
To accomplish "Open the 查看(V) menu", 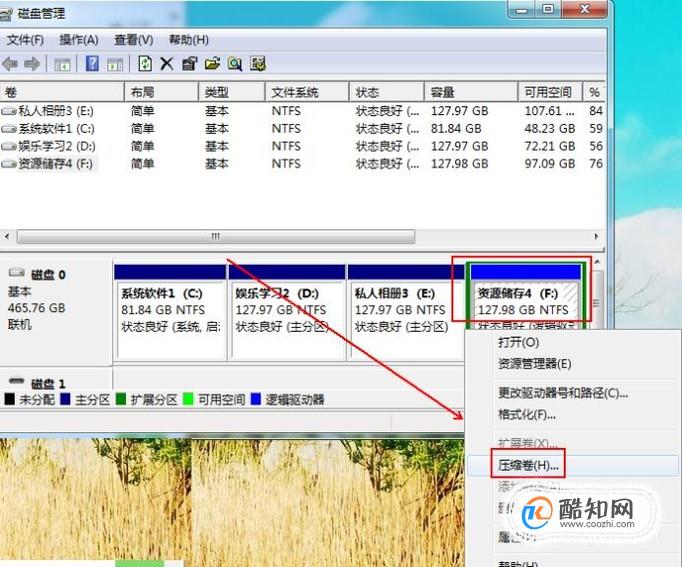I will [x=134, y=40].
